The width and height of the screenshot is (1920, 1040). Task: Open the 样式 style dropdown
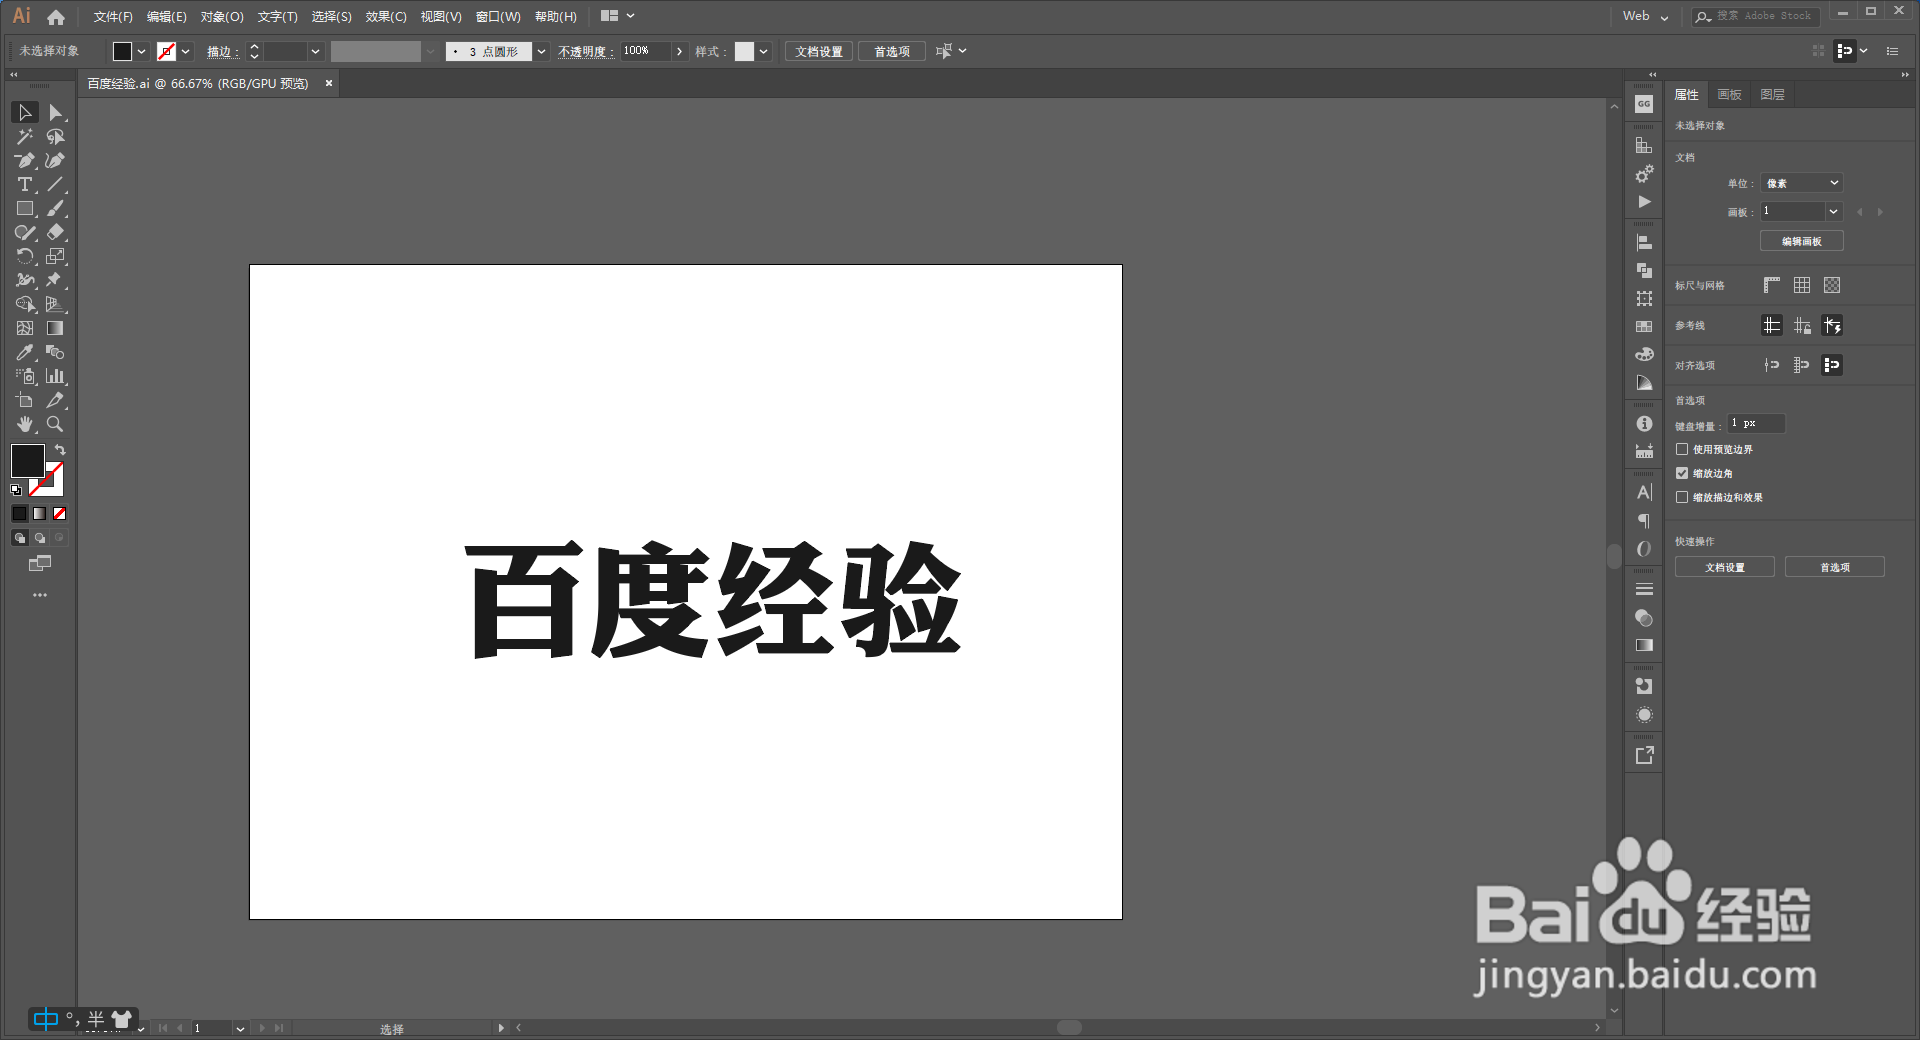[762, 51]
